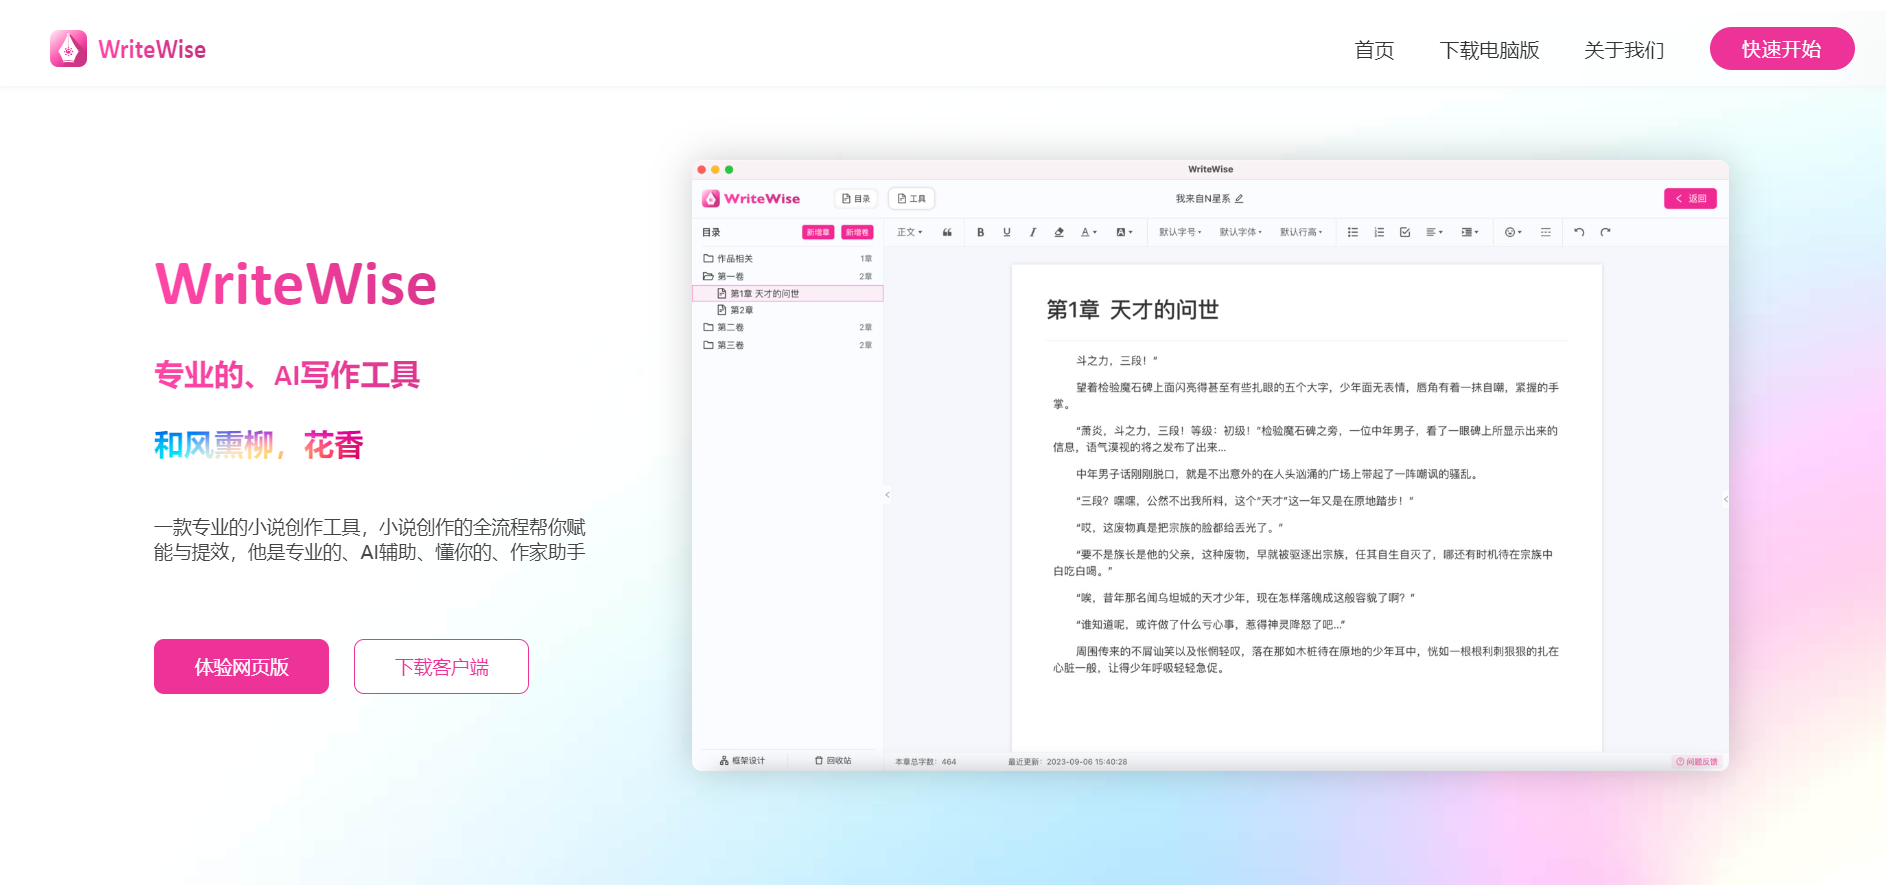Toggle underline formatting
Image resolution: width=1886 pixels, height=885 pixels.
click(x=1007, y=232)
